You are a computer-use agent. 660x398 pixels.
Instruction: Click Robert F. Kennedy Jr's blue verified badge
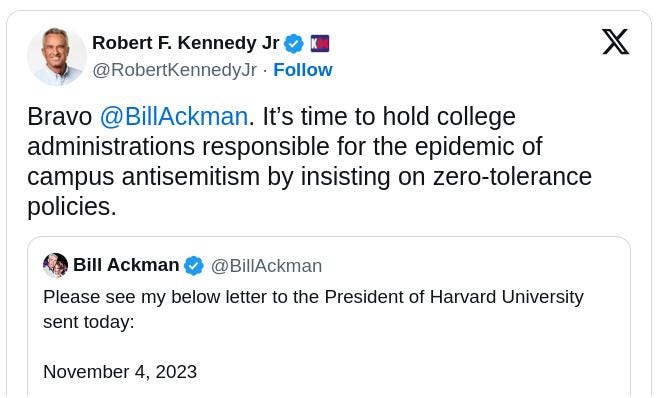click(293, 44)
